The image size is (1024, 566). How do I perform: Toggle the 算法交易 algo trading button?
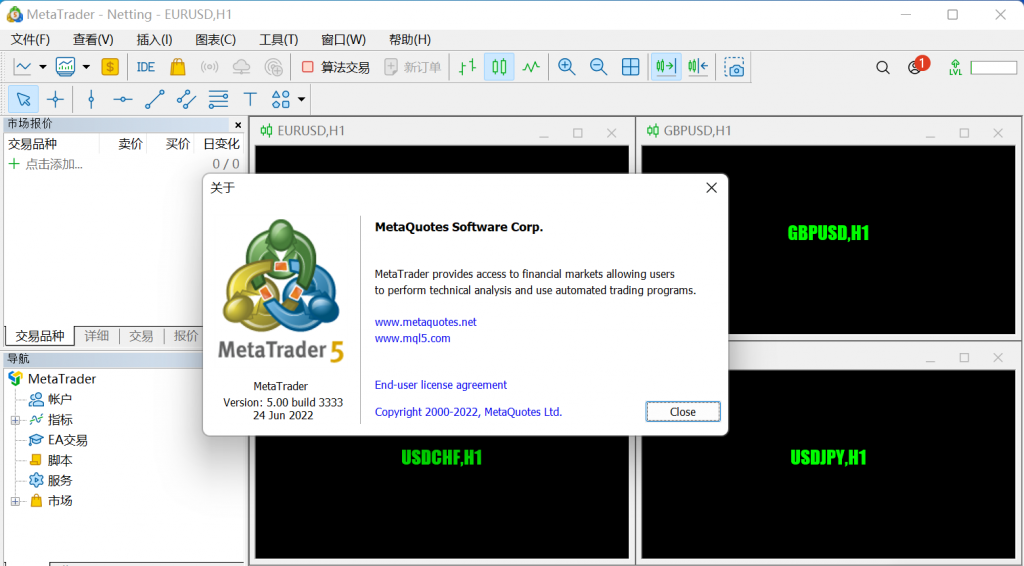336,67
